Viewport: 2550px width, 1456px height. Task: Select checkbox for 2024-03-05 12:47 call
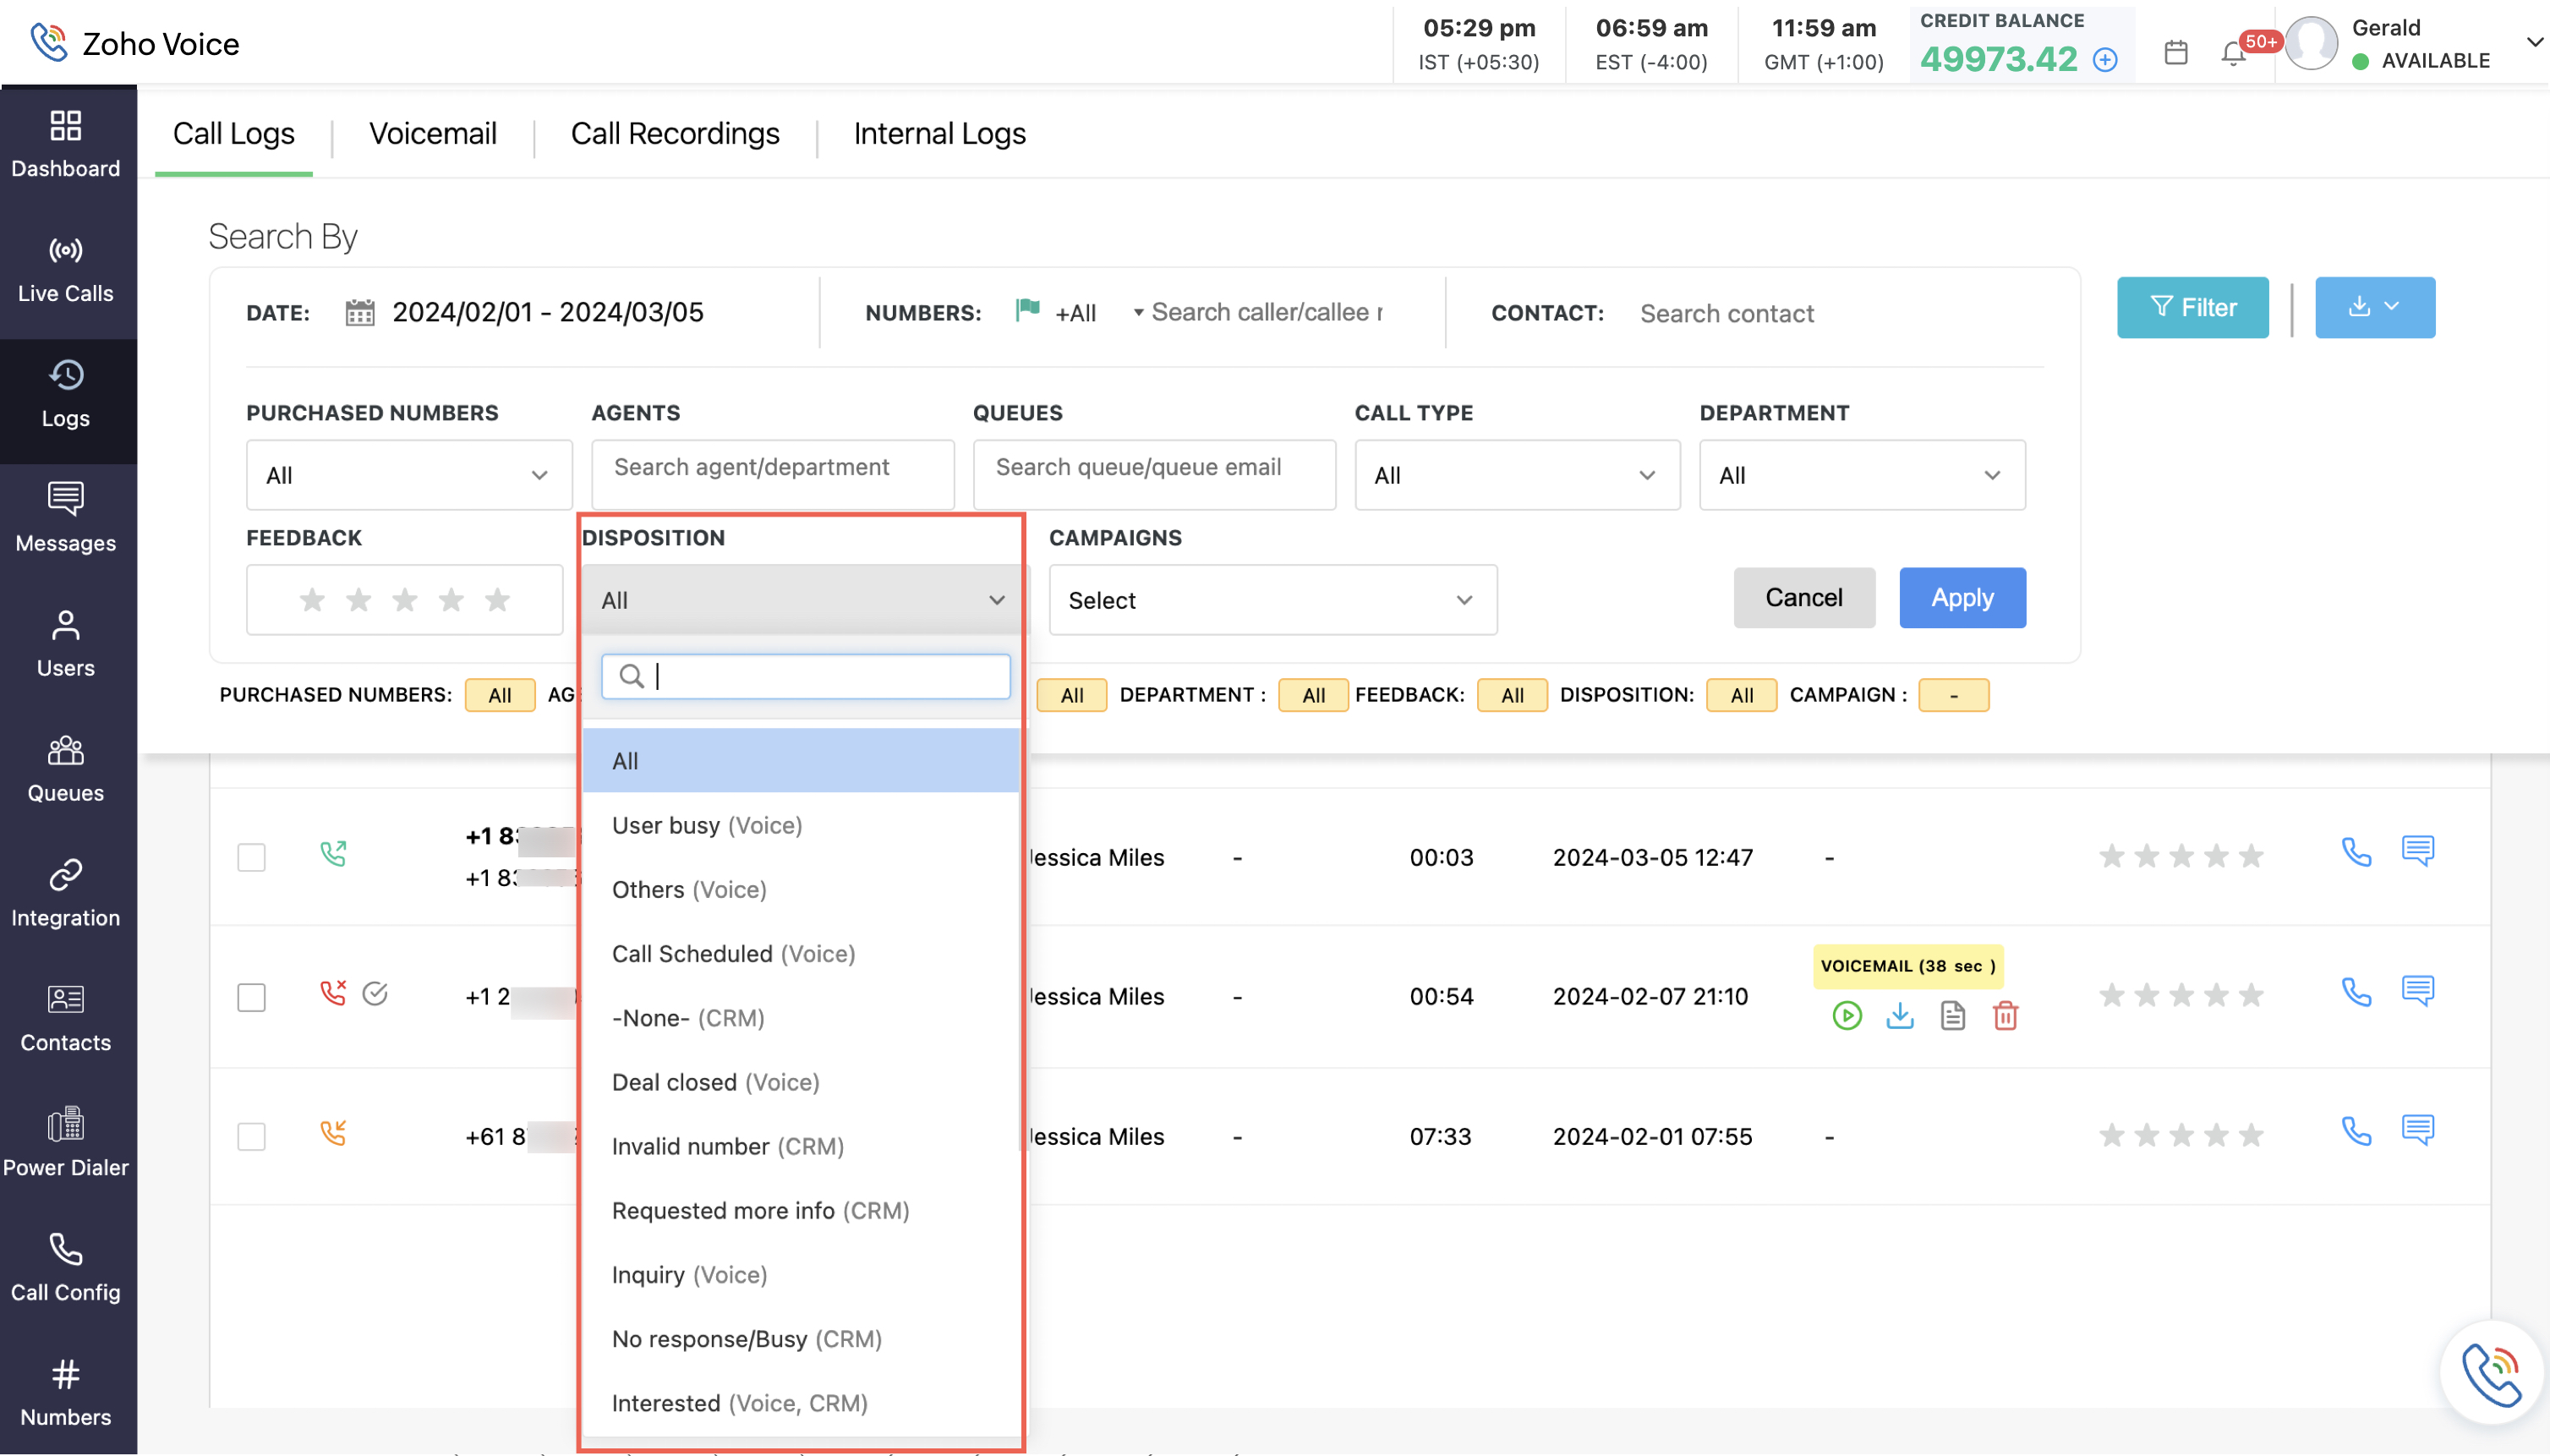coord(251,857)
